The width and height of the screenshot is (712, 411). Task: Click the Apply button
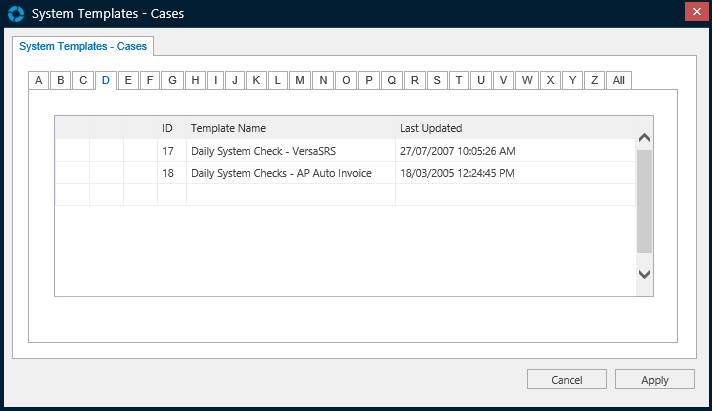(654, 380)
